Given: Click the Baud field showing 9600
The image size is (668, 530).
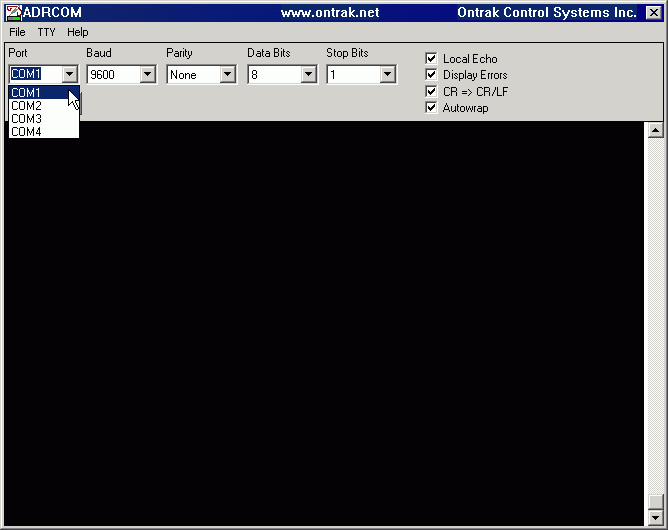Looking at the screenshot, I should coord(114,74).
